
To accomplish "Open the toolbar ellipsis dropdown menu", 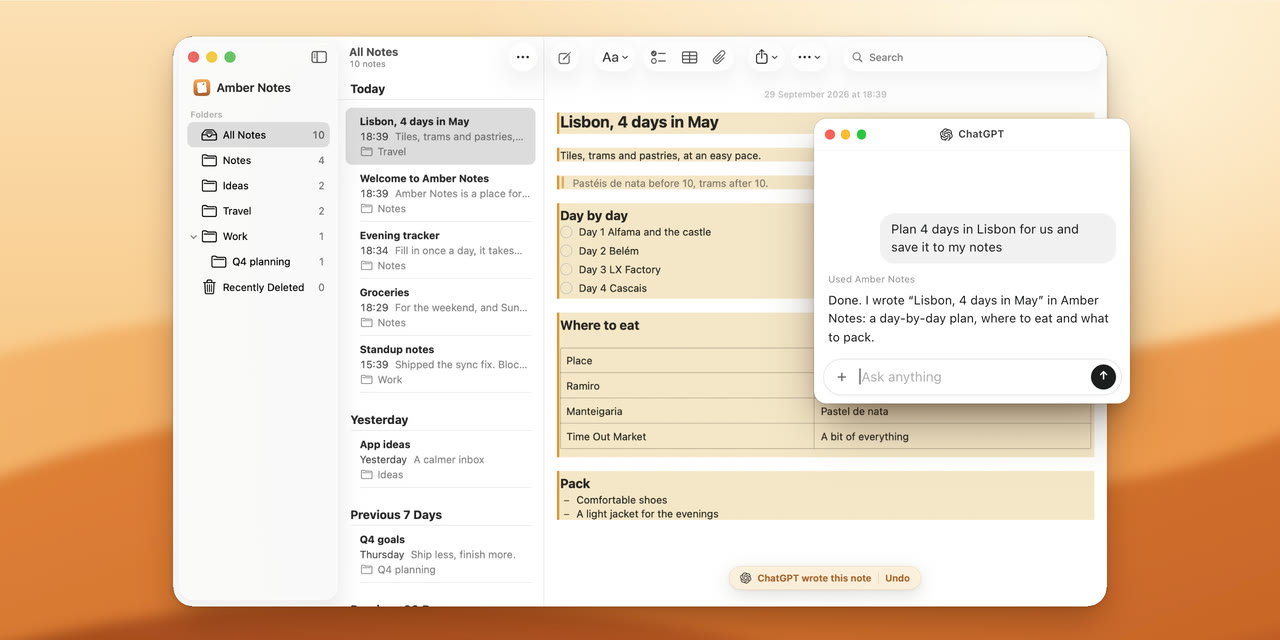I will click(x=809, y=58).
